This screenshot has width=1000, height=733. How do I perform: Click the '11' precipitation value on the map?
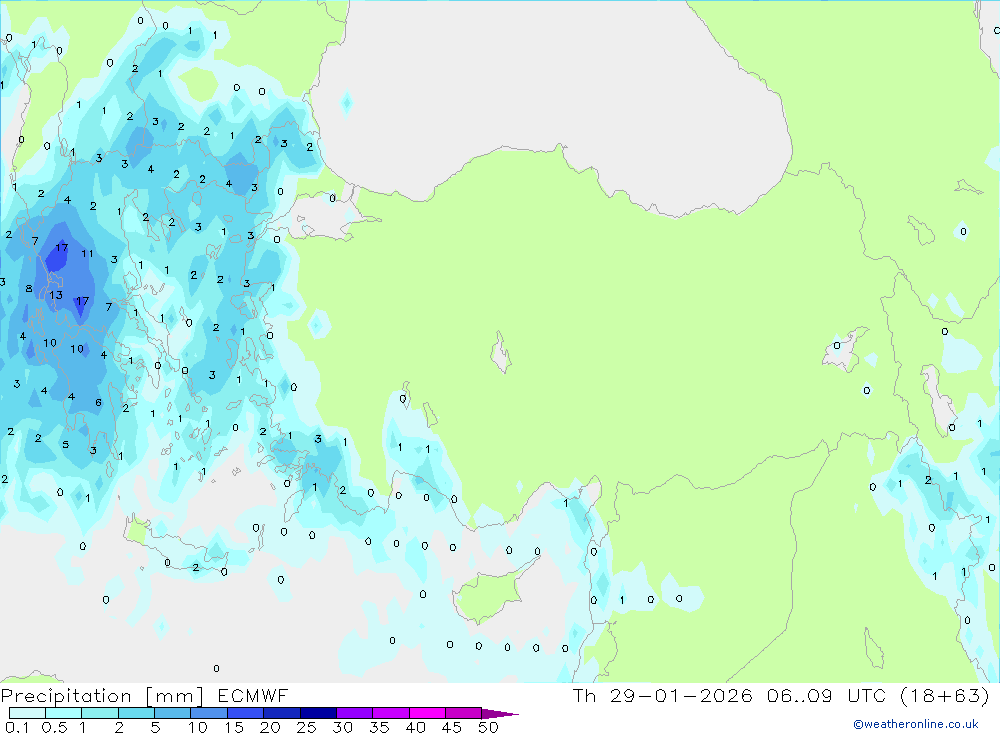coord(87,253)
